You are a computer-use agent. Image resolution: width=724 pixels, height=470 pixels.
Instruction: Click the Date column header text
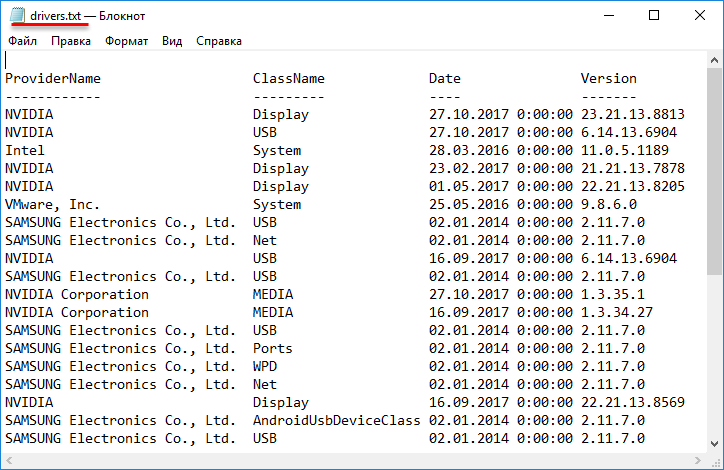[445, 78]
